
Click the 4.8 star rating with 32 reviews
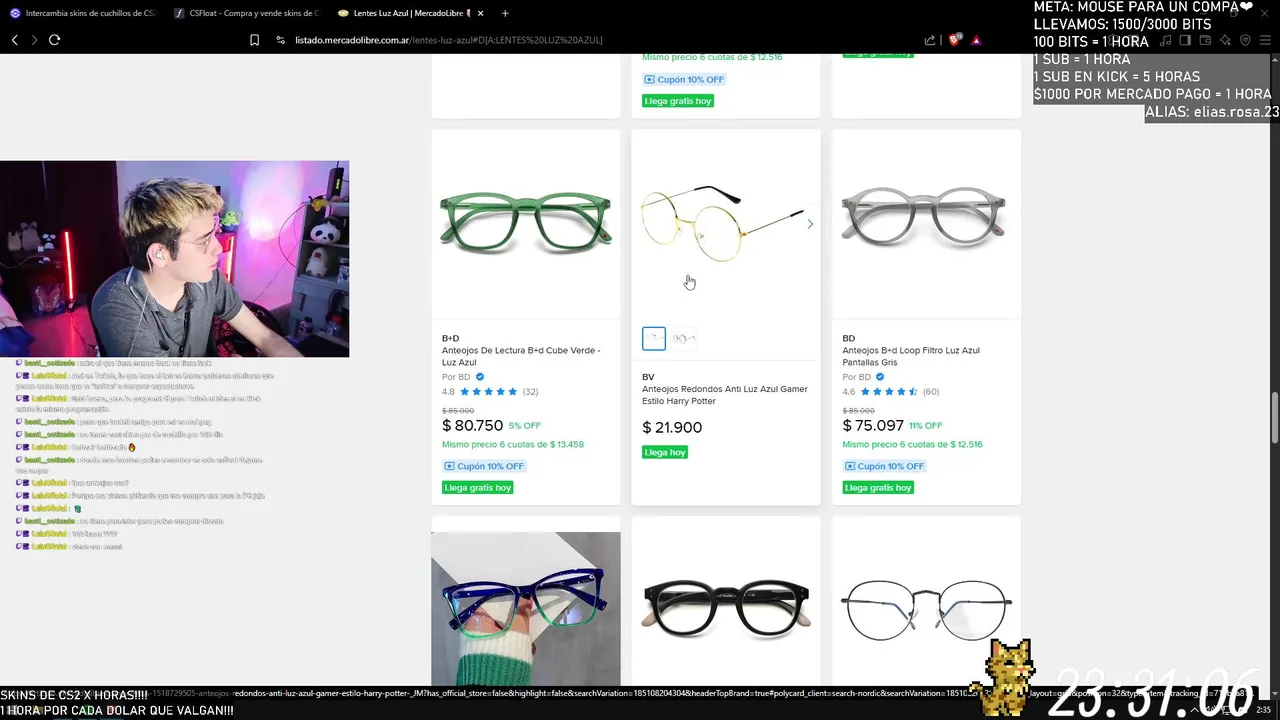pos(490,392)
